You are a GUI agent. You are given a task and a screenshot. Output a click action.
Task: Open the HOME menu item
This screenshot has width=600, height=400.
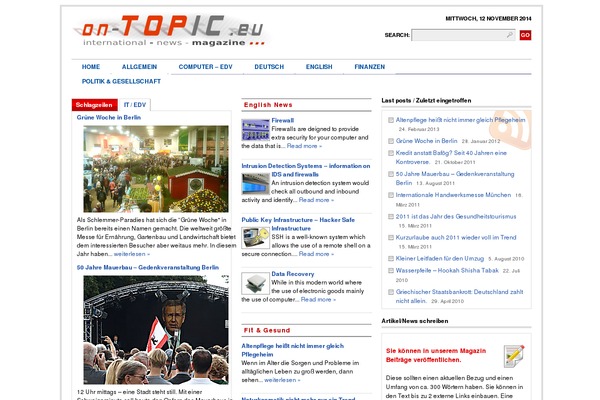pos(91,67)
